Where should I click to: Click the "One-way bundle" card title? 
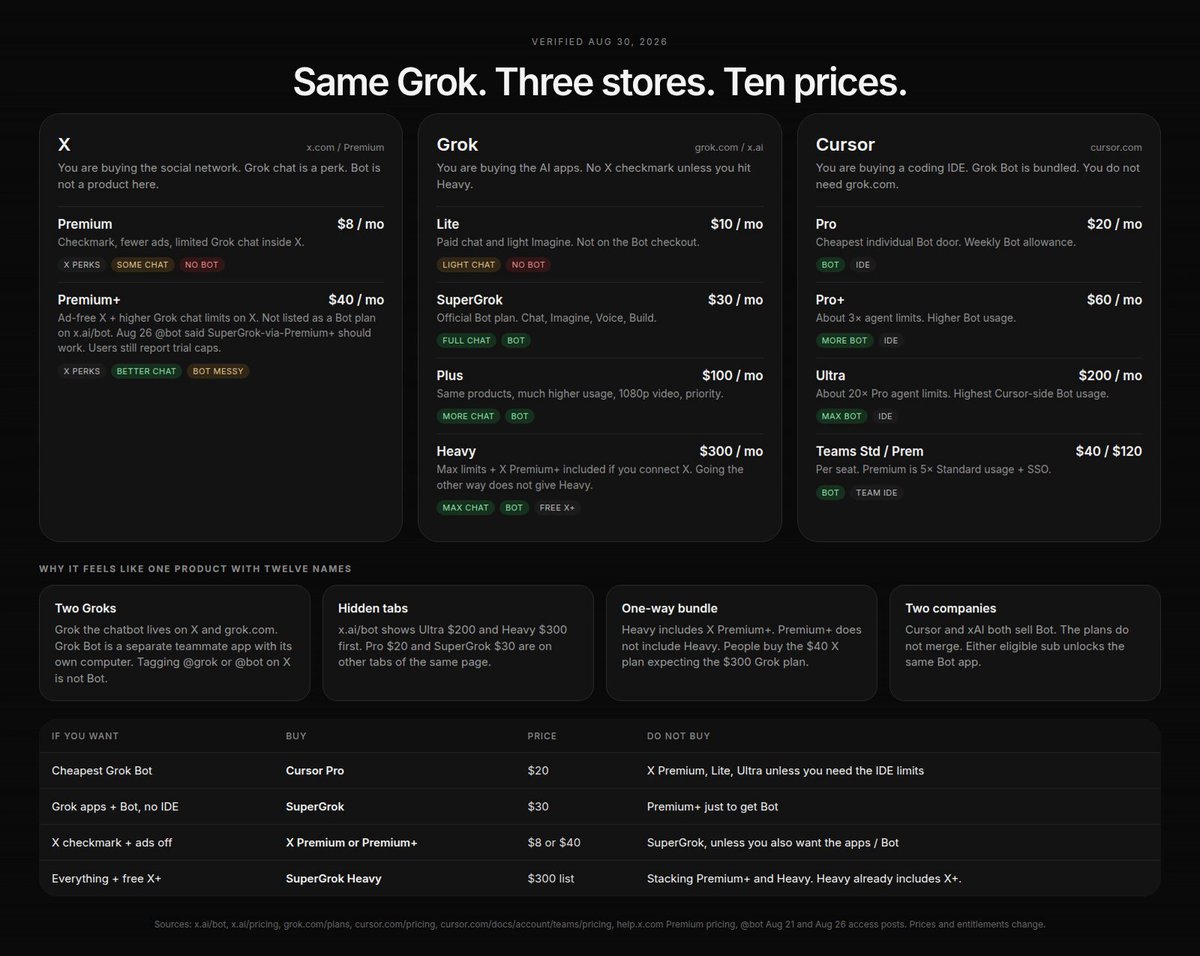point(670,608)
